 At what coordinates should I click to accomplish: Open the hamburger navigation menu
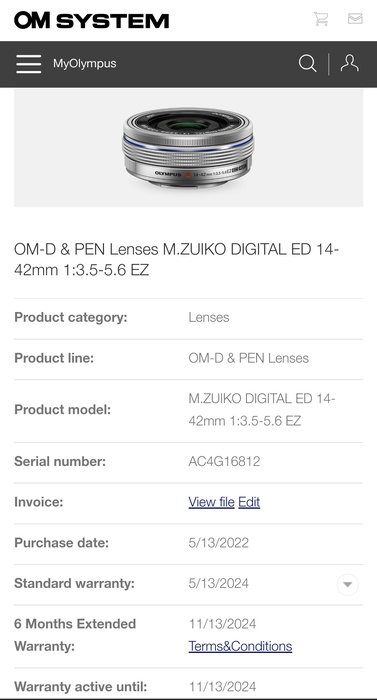[29, 64]
